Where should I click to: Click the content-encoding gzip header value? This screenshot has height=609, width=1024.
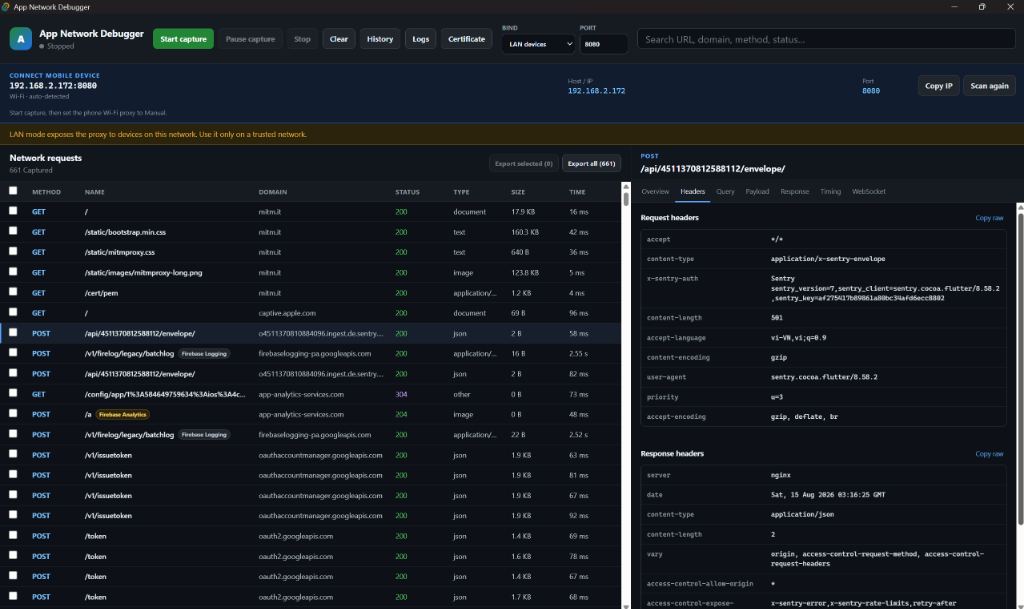pos(778,357)
